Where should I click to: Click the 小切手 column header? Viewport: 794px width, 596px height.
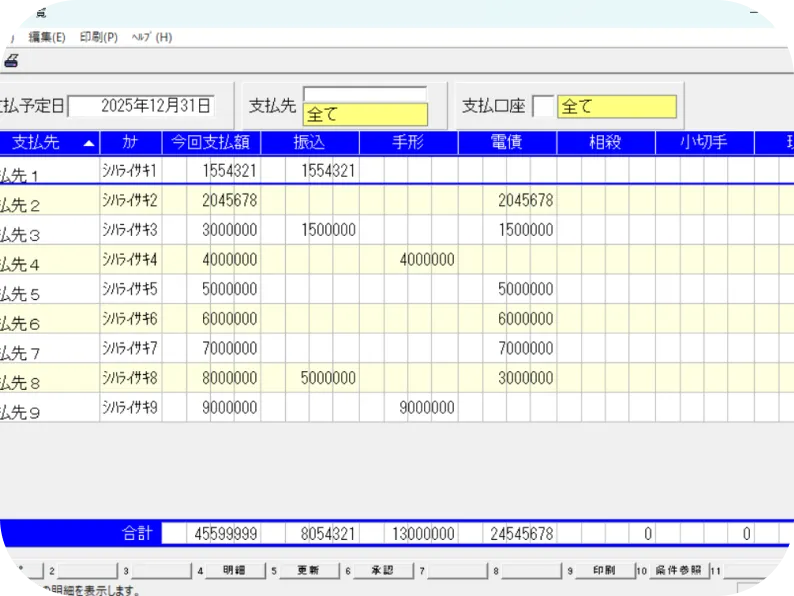(703, 143)
